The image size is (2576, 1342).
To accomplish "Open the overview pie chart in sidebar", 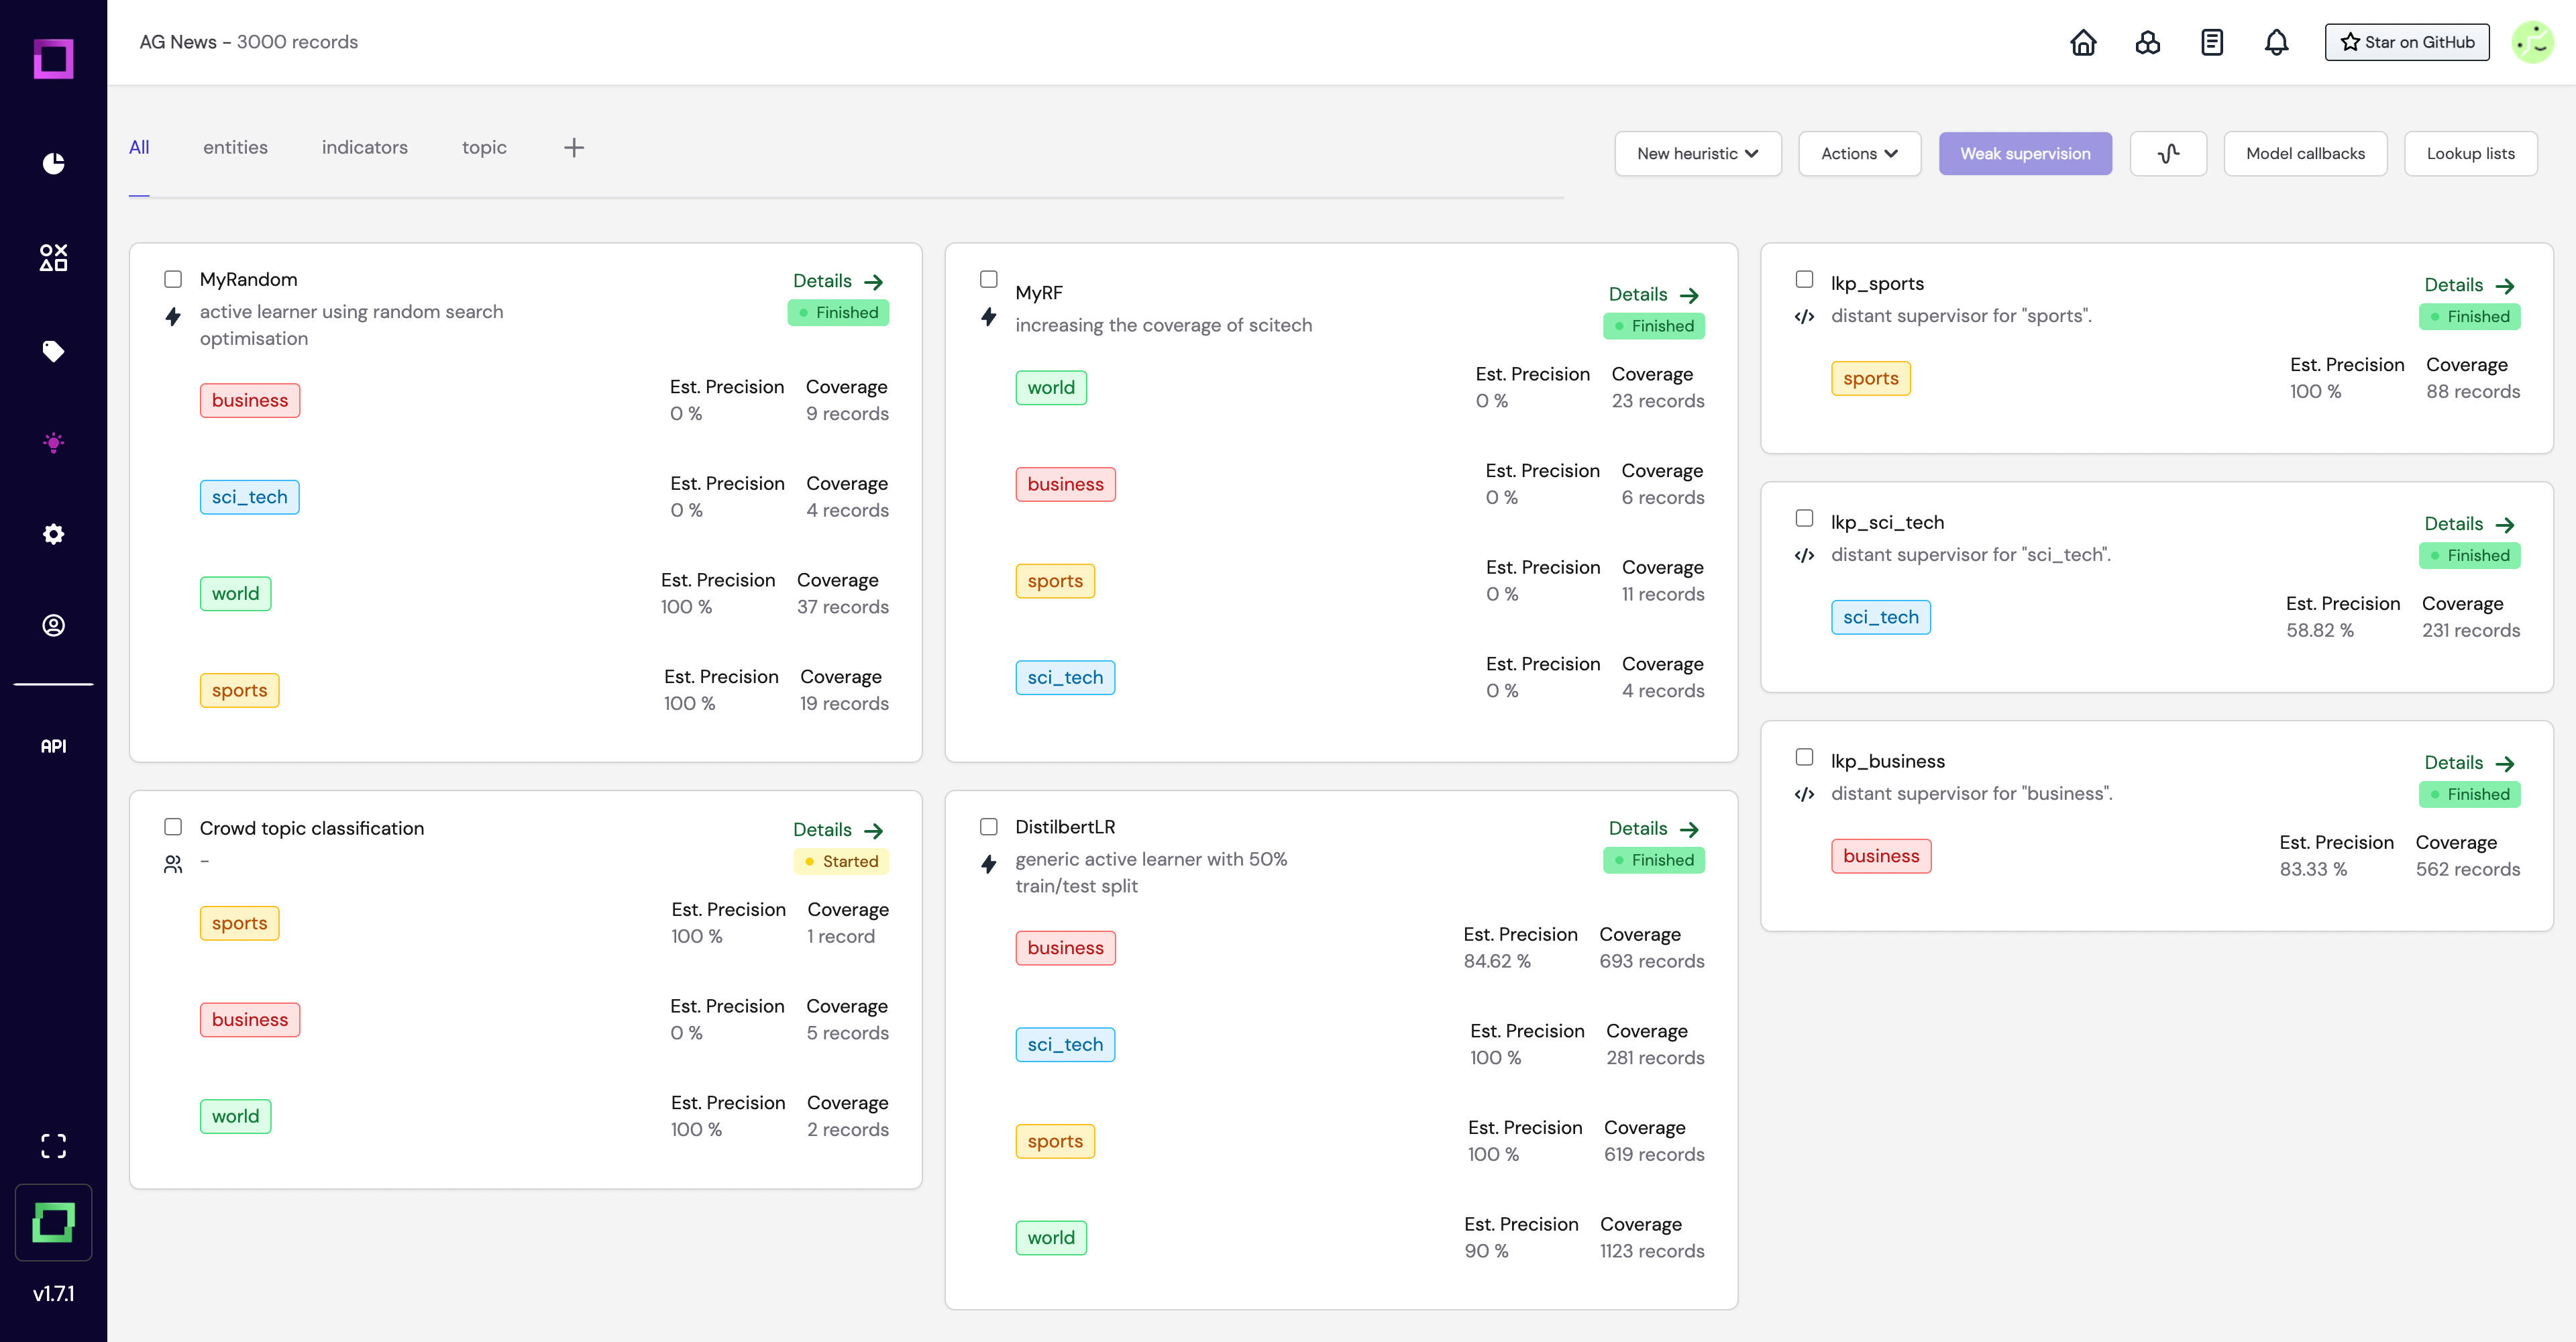I will [54, 163].
